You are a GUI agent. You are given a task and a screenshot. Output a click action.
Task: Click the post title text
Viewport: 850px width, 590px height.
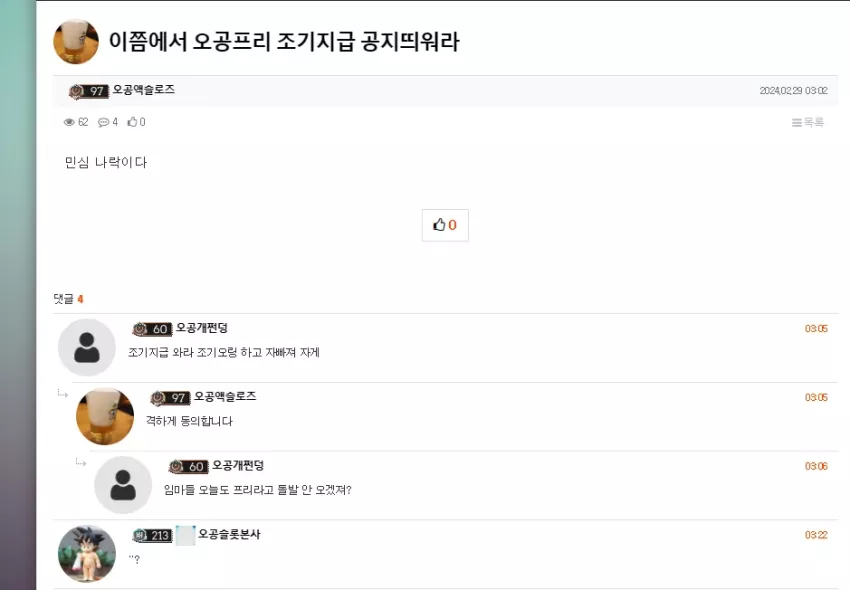click(284, 42)
